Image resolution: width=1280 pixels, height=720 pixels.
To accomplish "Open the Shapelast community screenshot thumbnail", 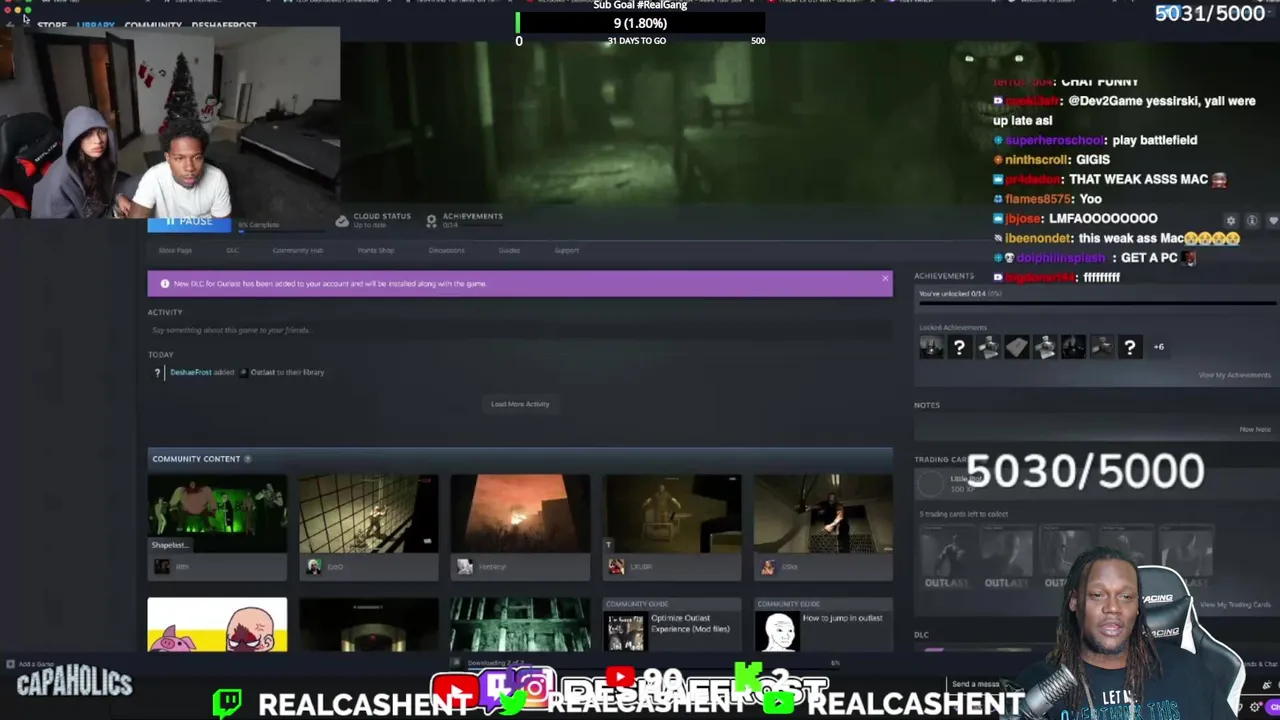I will (217, 514).
